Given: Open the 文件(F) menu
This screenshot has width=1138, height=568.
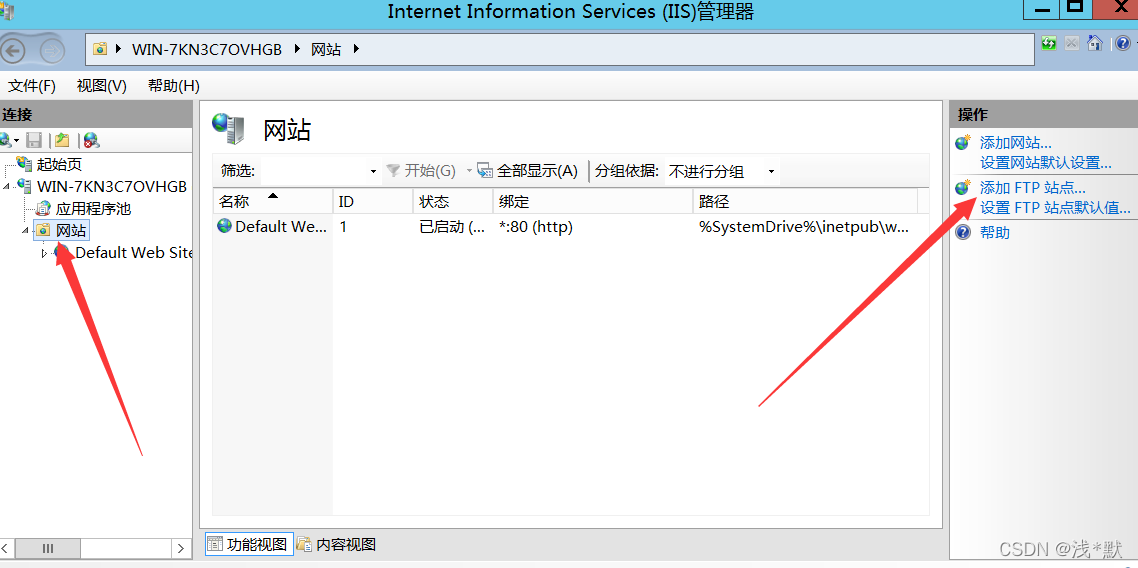Looking at the screenshot, I should (32, 86).
